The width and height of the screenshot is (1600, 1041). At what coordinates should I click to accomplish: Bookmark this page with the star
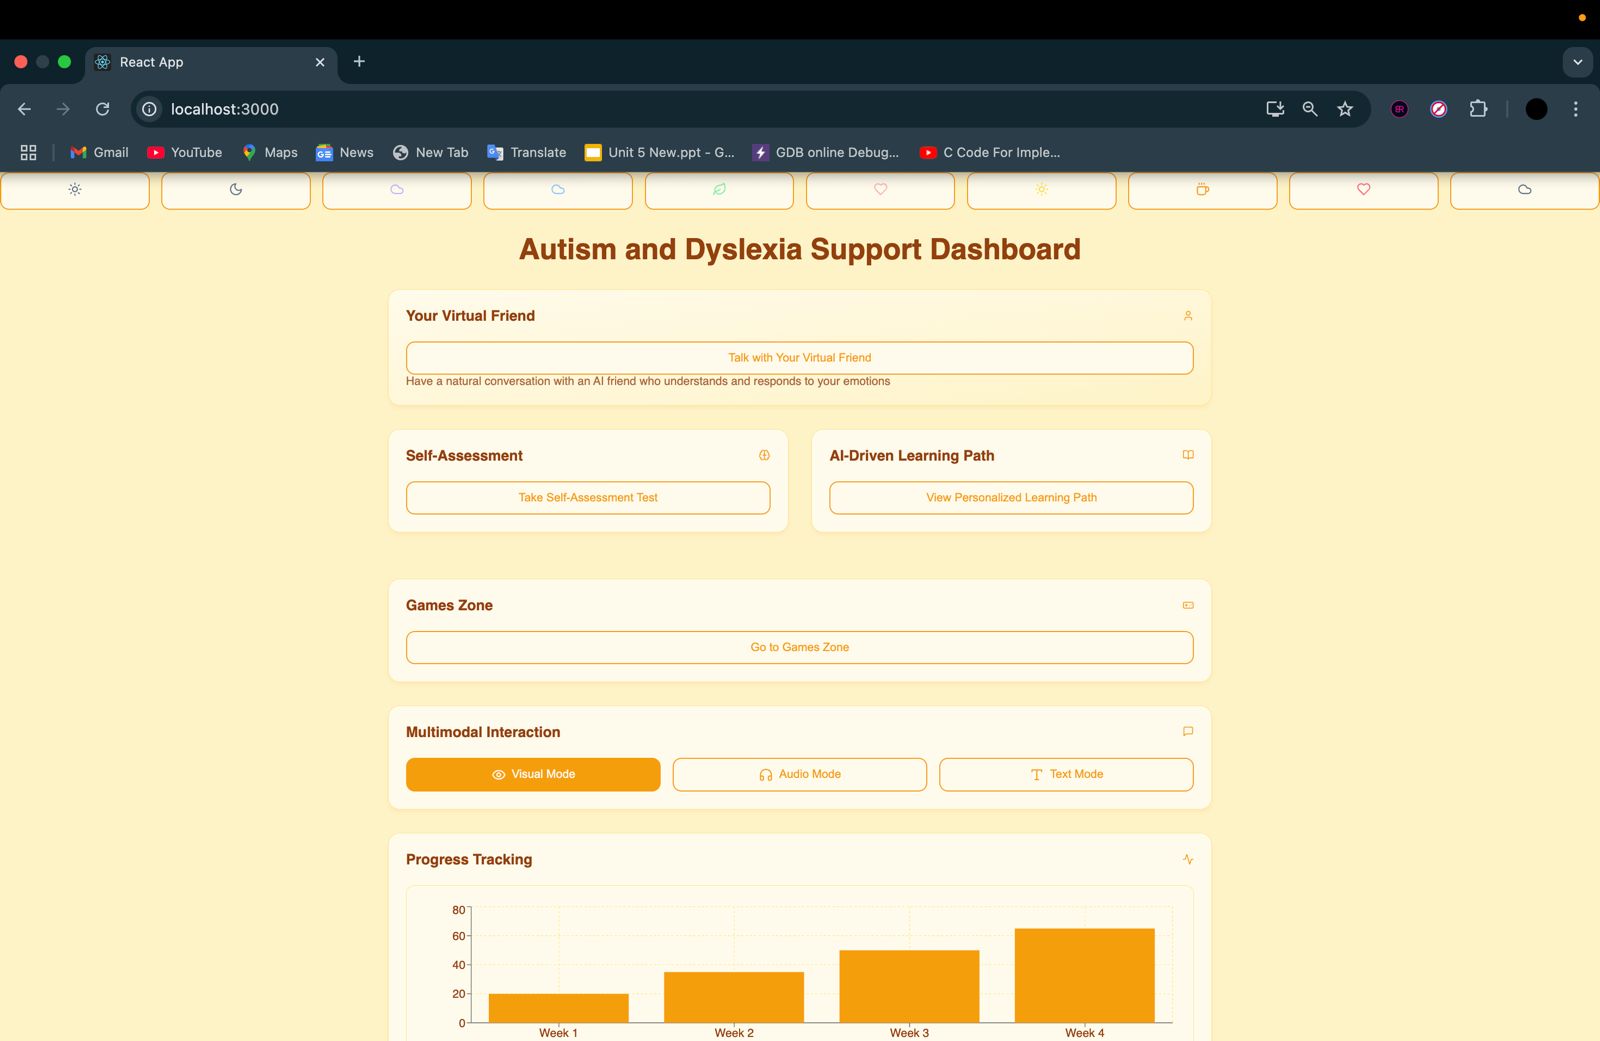[1345, 109]
